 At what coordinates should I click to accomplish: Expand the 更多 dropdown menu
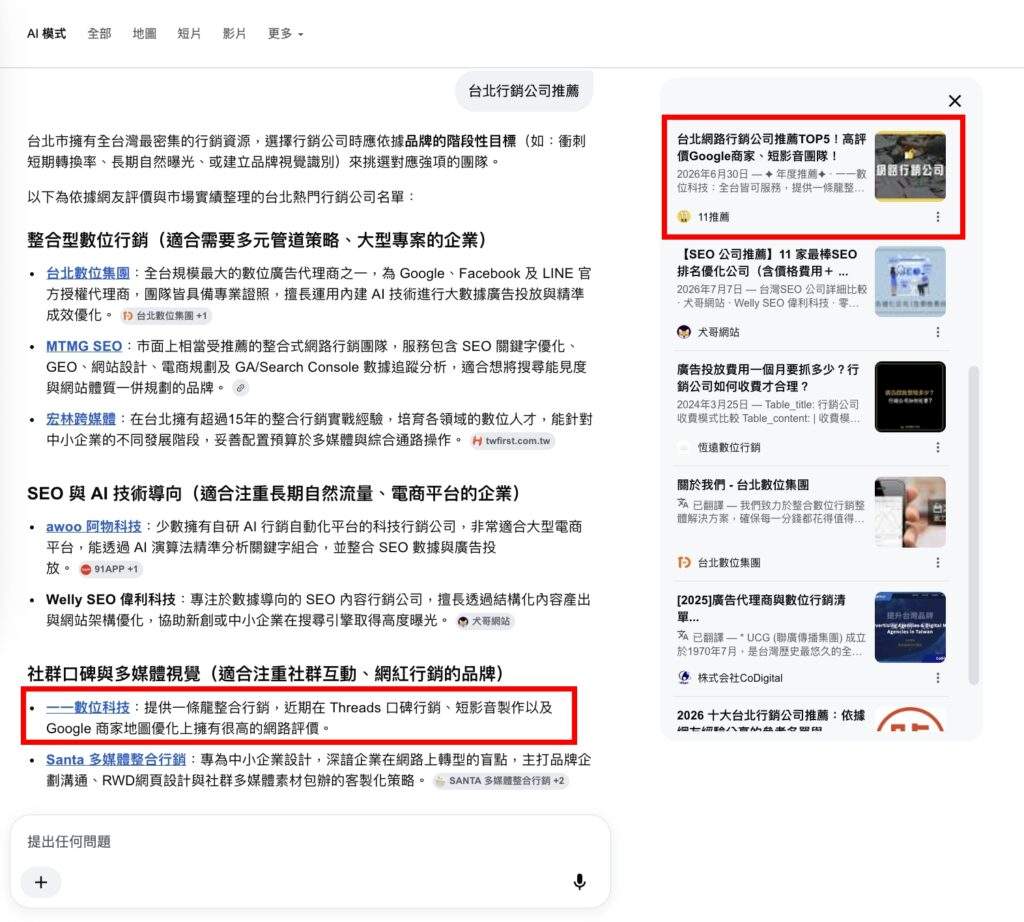[x=285, y=34]
